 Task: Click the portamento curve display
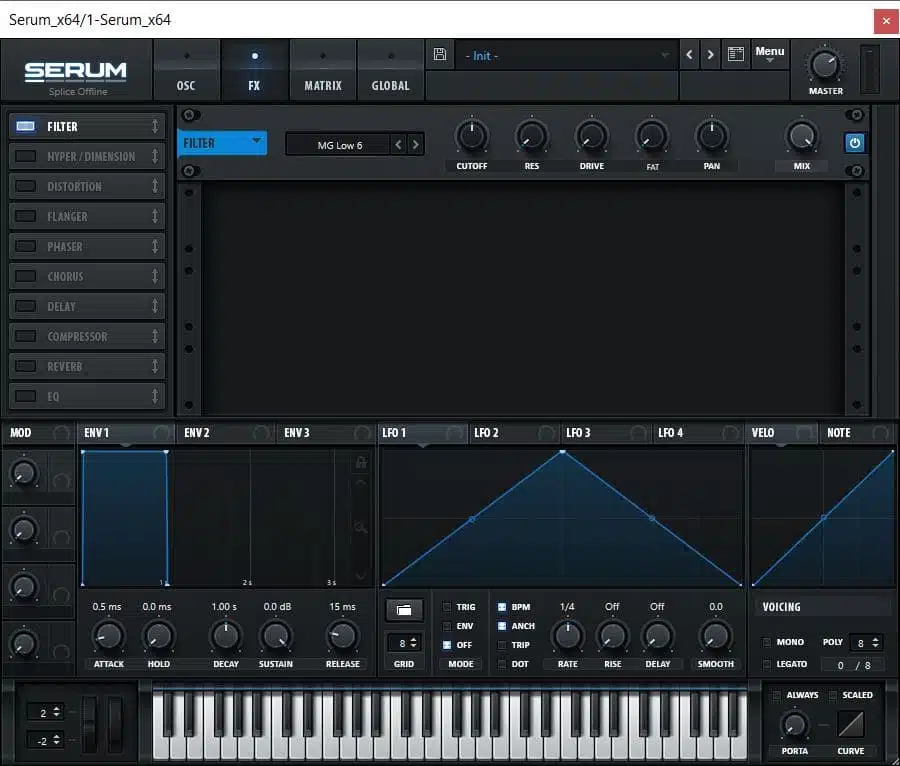[x=851, y=724]
